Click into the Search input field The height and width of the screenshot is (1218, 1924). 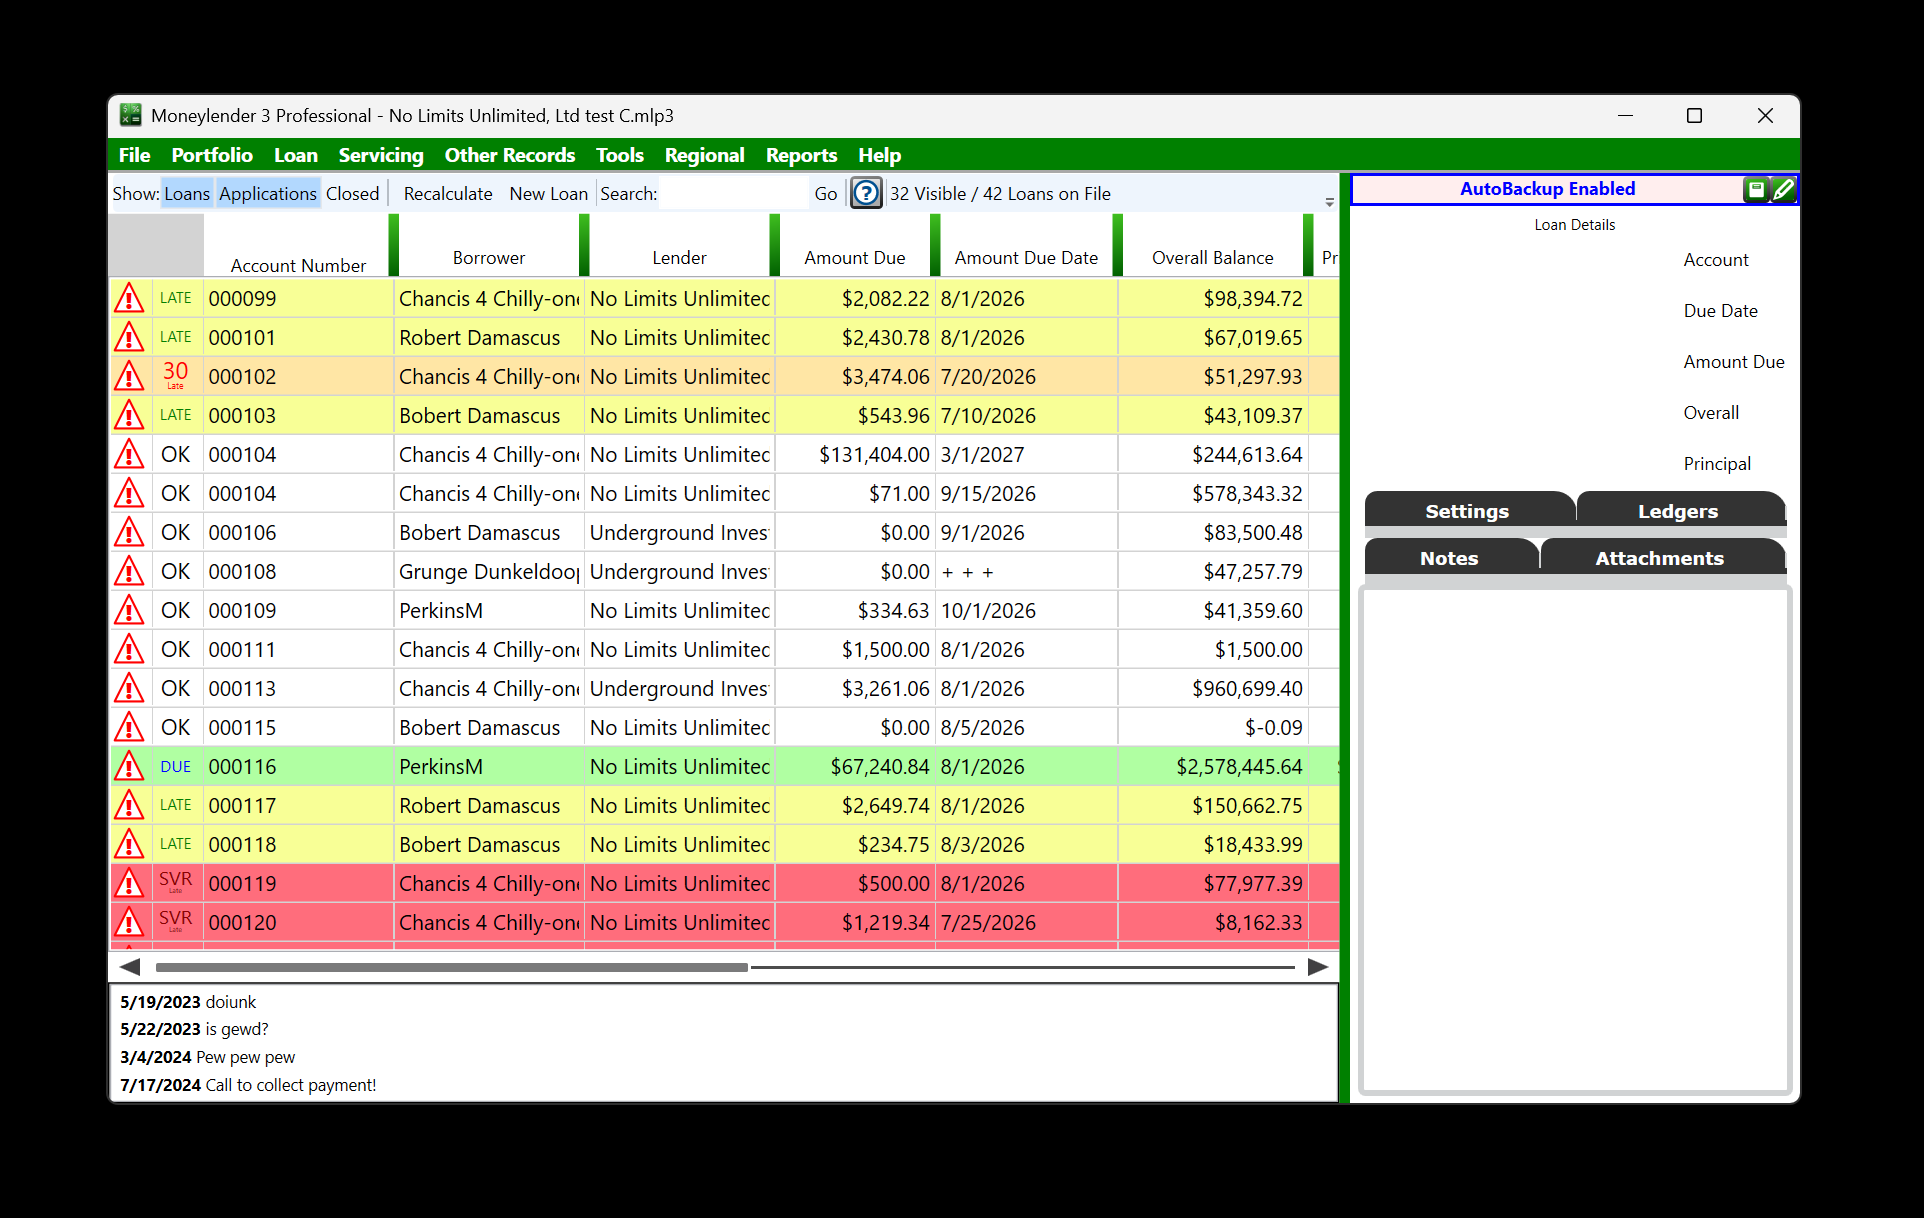pos(734,194)
